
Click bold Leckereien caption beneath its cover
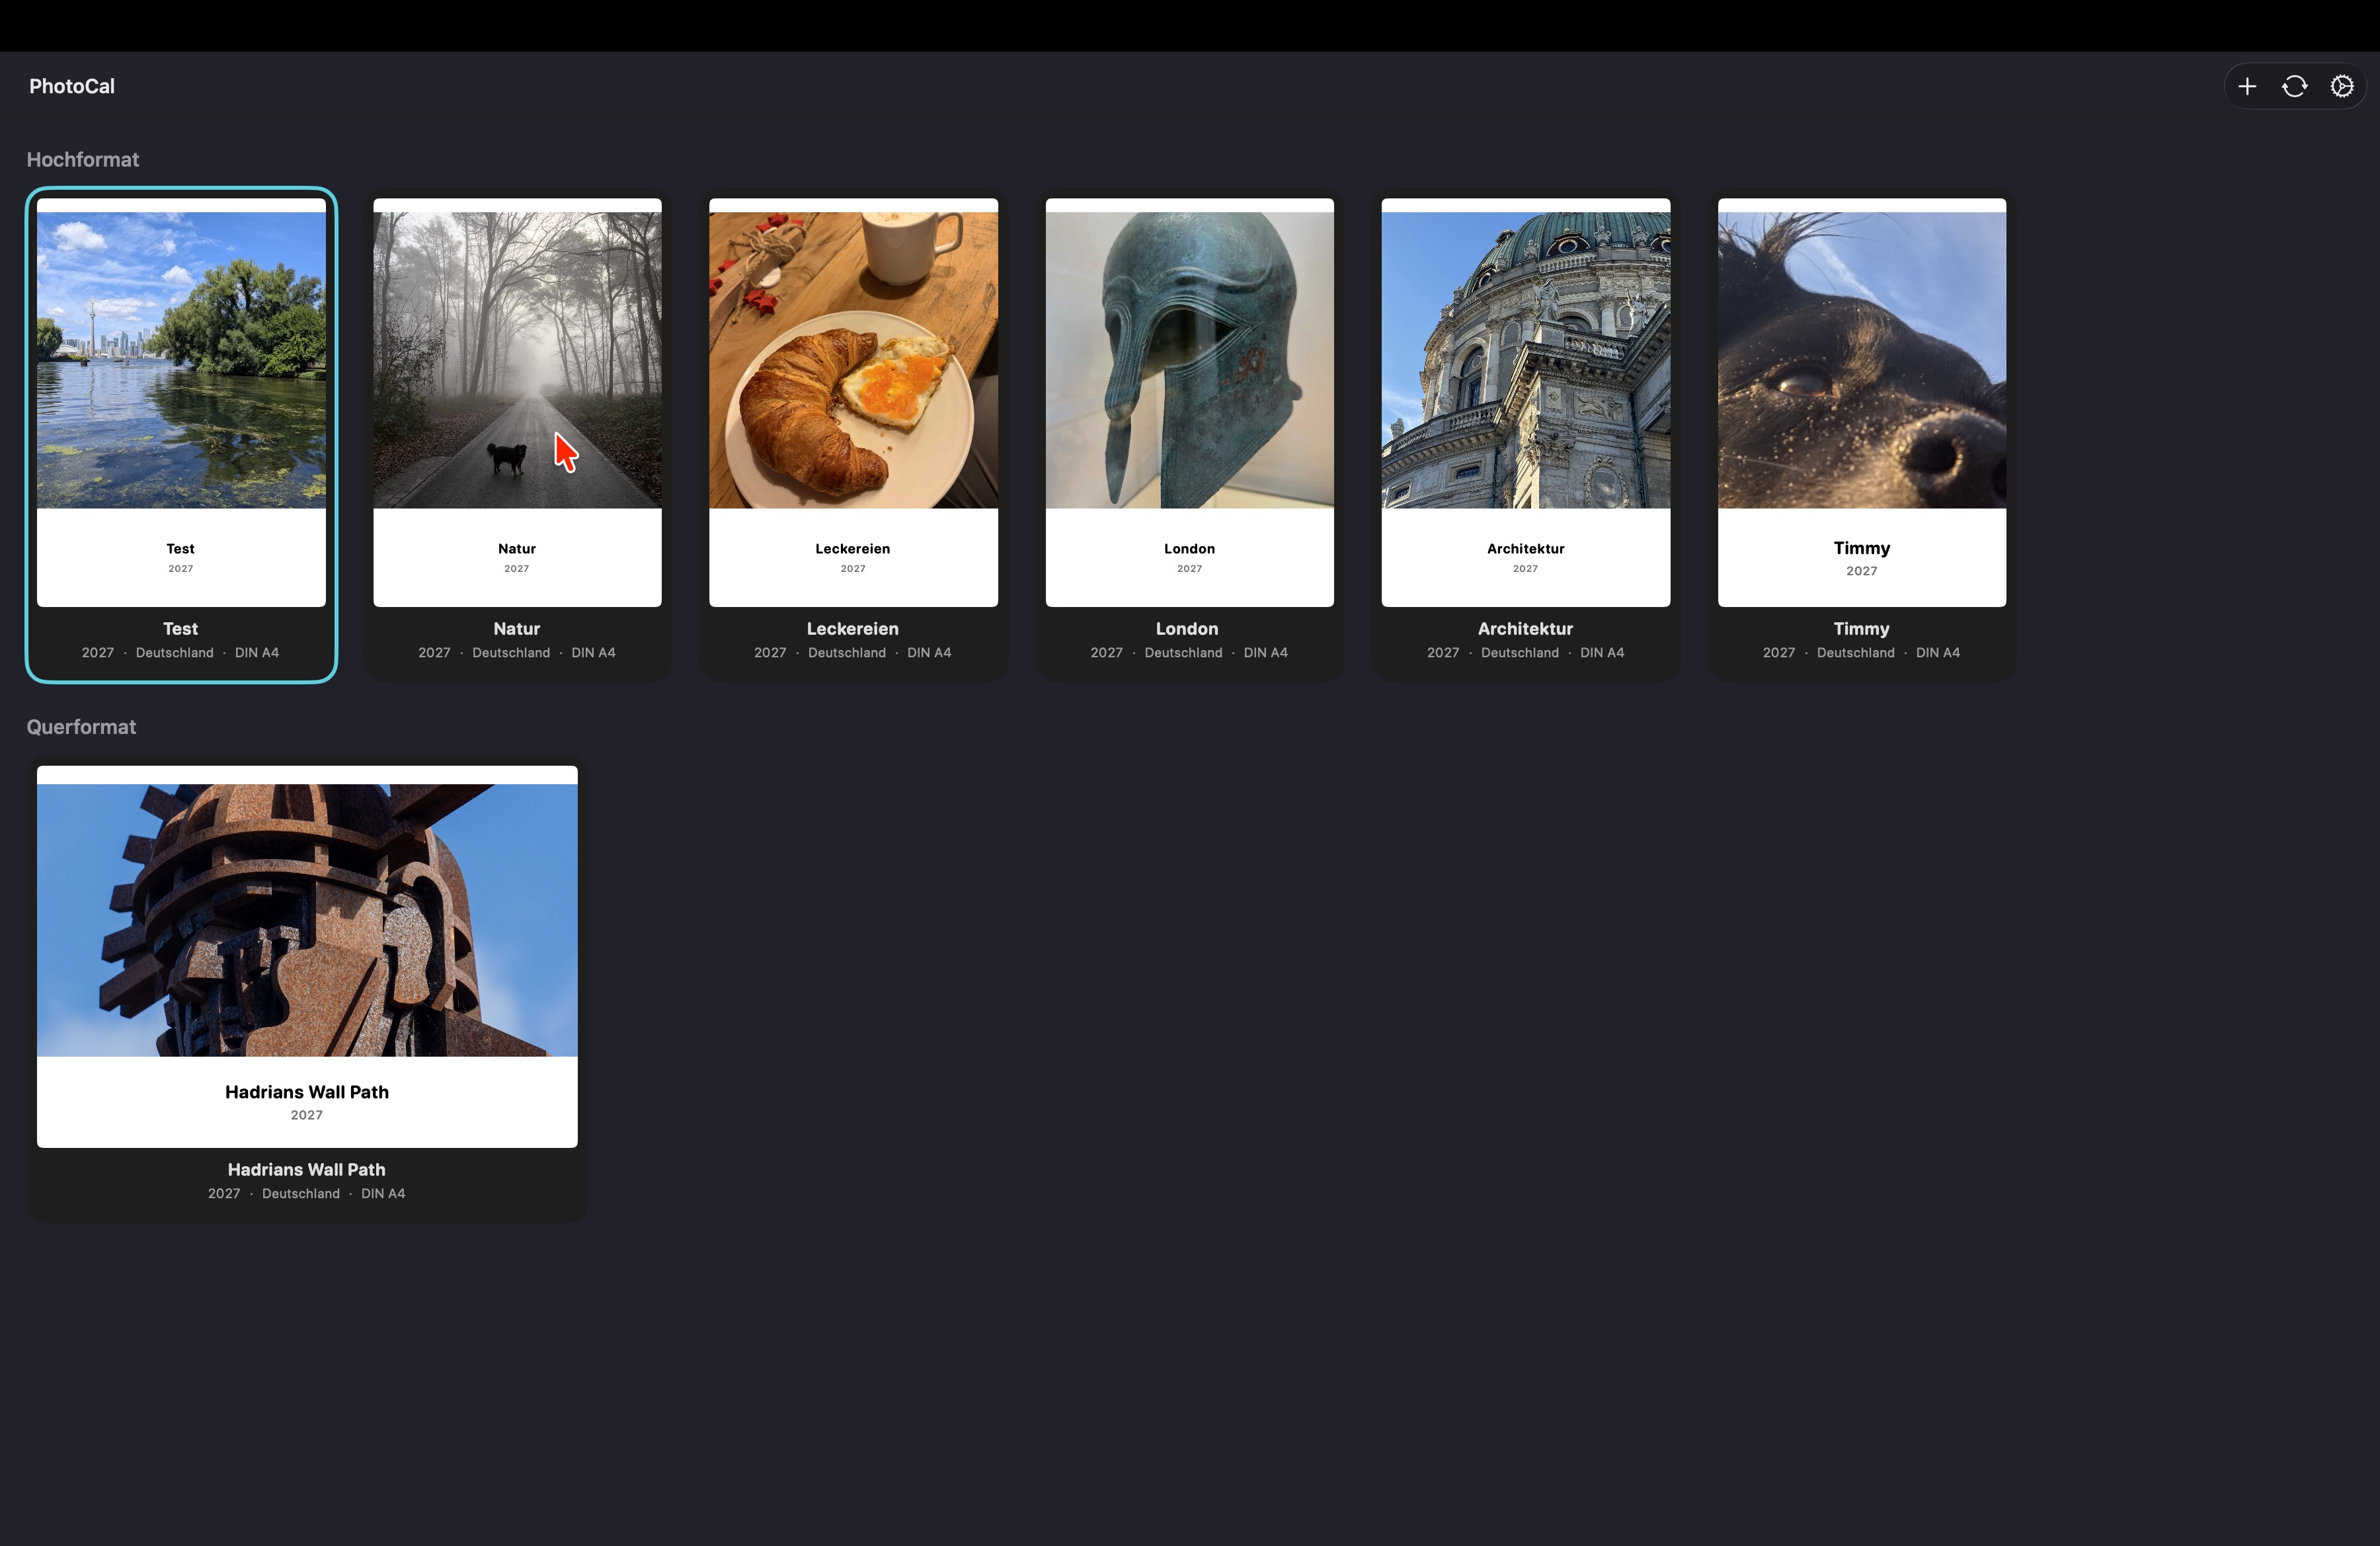(x=852, y=629)
